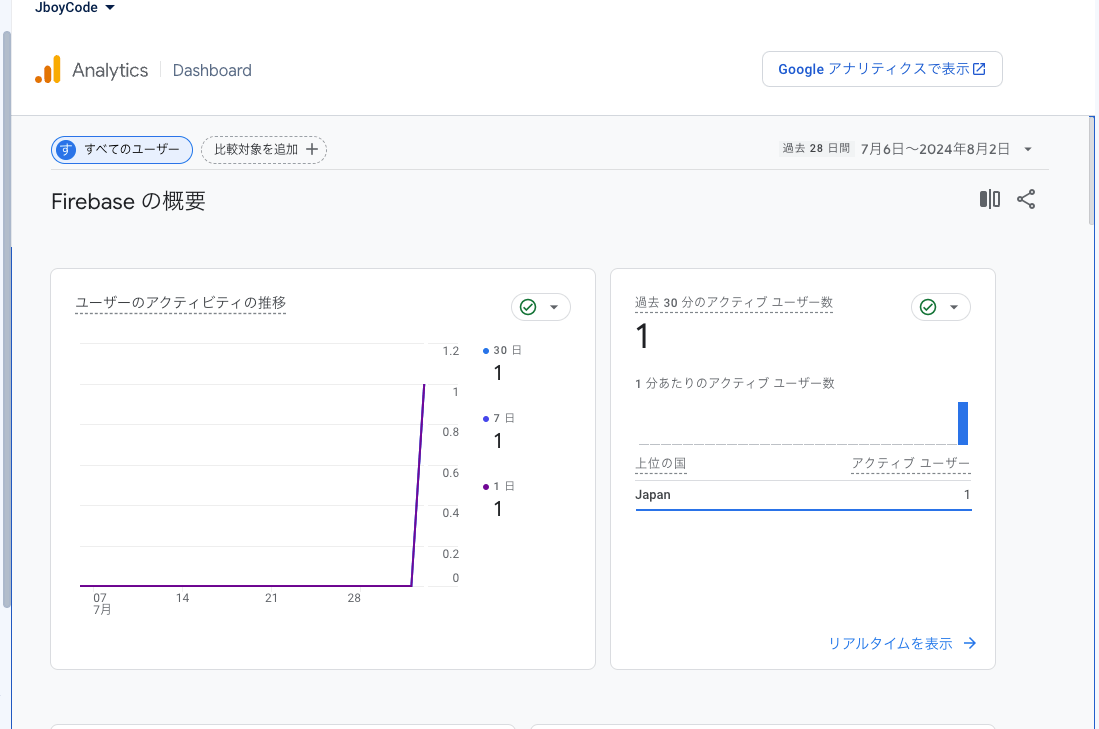Click the arrow icon next to 'リアルタイムを表示'
Screen dimensions: 1099x729
pyautogui.click(x=970, y=643)
